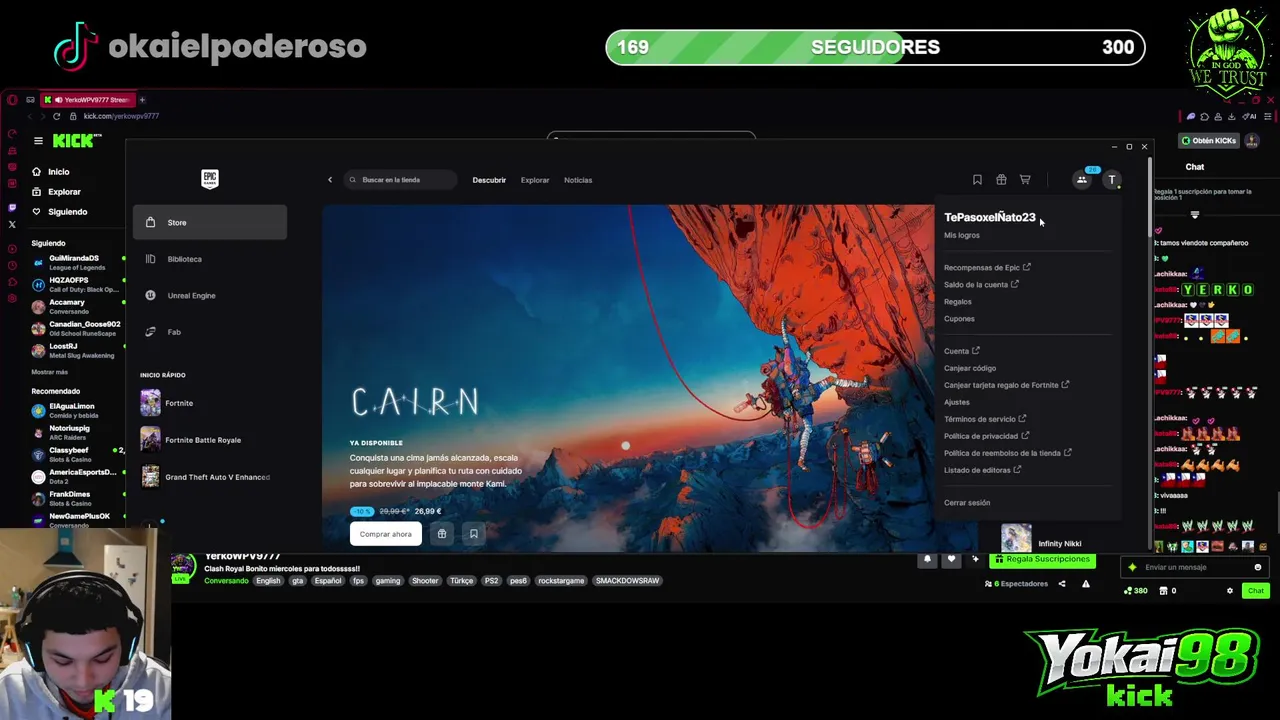This screenshot has width=1280, height=720.
Task: Open Kick chat settings gear icon
Action: (x=1230, y=591)
